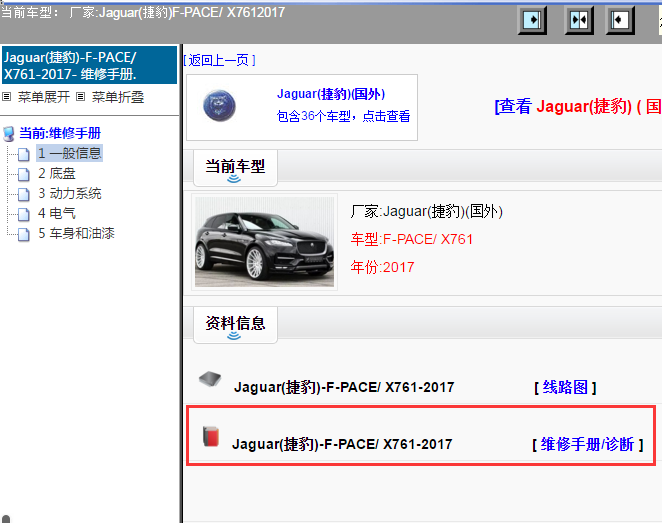The image size is (662, 523).
Task: Click Jaguar(捷豹)-F-PACE/ X761-2017 title in 维修手册 row
Action: [x=342, y=444]
